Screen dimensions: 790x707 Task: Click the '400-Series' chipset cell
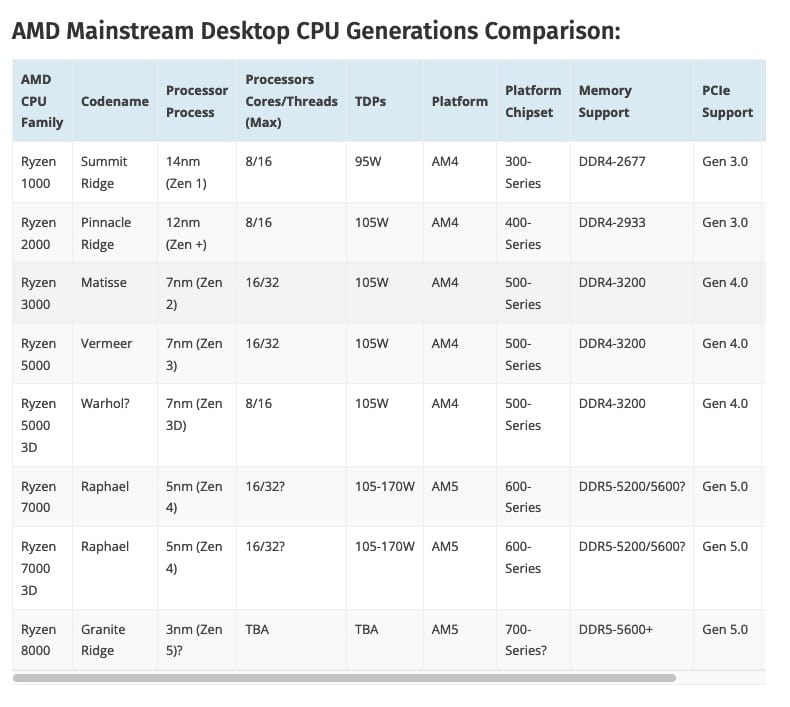533,233
